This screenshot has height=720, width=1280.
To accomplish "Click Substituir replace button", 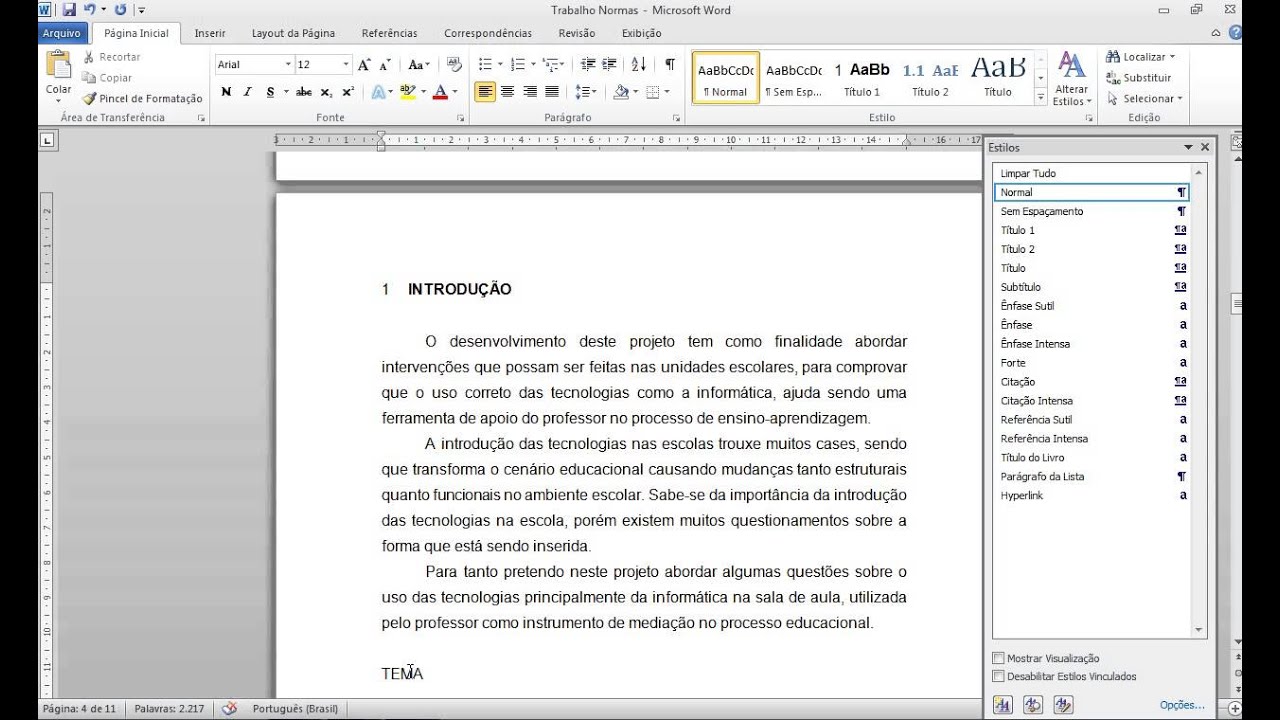I will pyautogui.click(x=1139, y=78).
